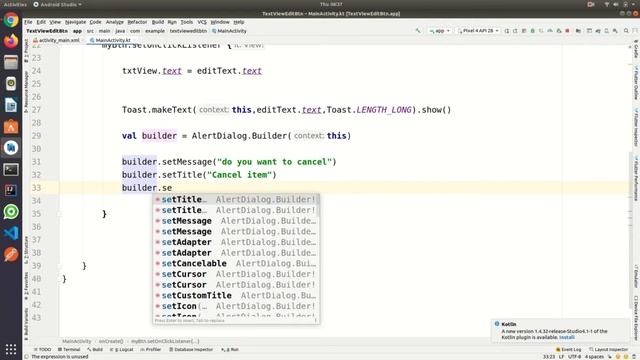Open Show Applications grid

pyautogui.click(x=11, y=349)
